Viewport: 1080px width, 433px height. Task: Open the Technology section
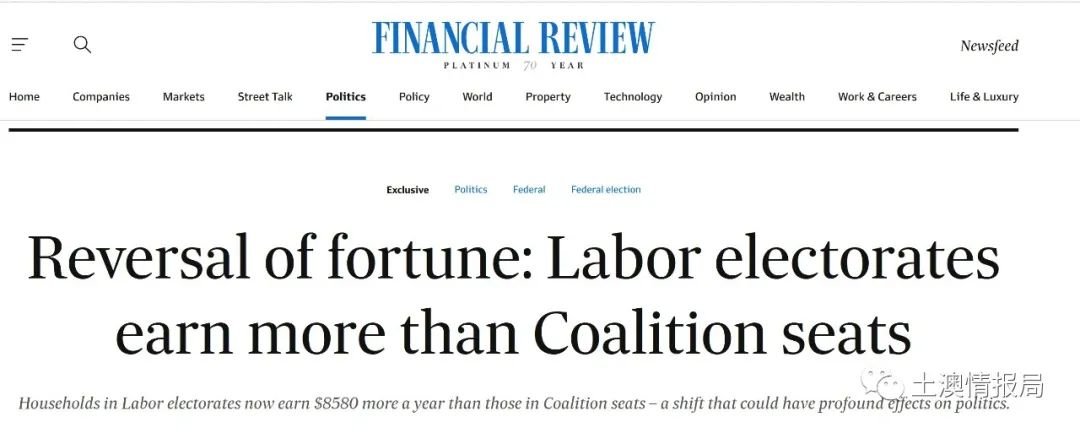[633, 97]
